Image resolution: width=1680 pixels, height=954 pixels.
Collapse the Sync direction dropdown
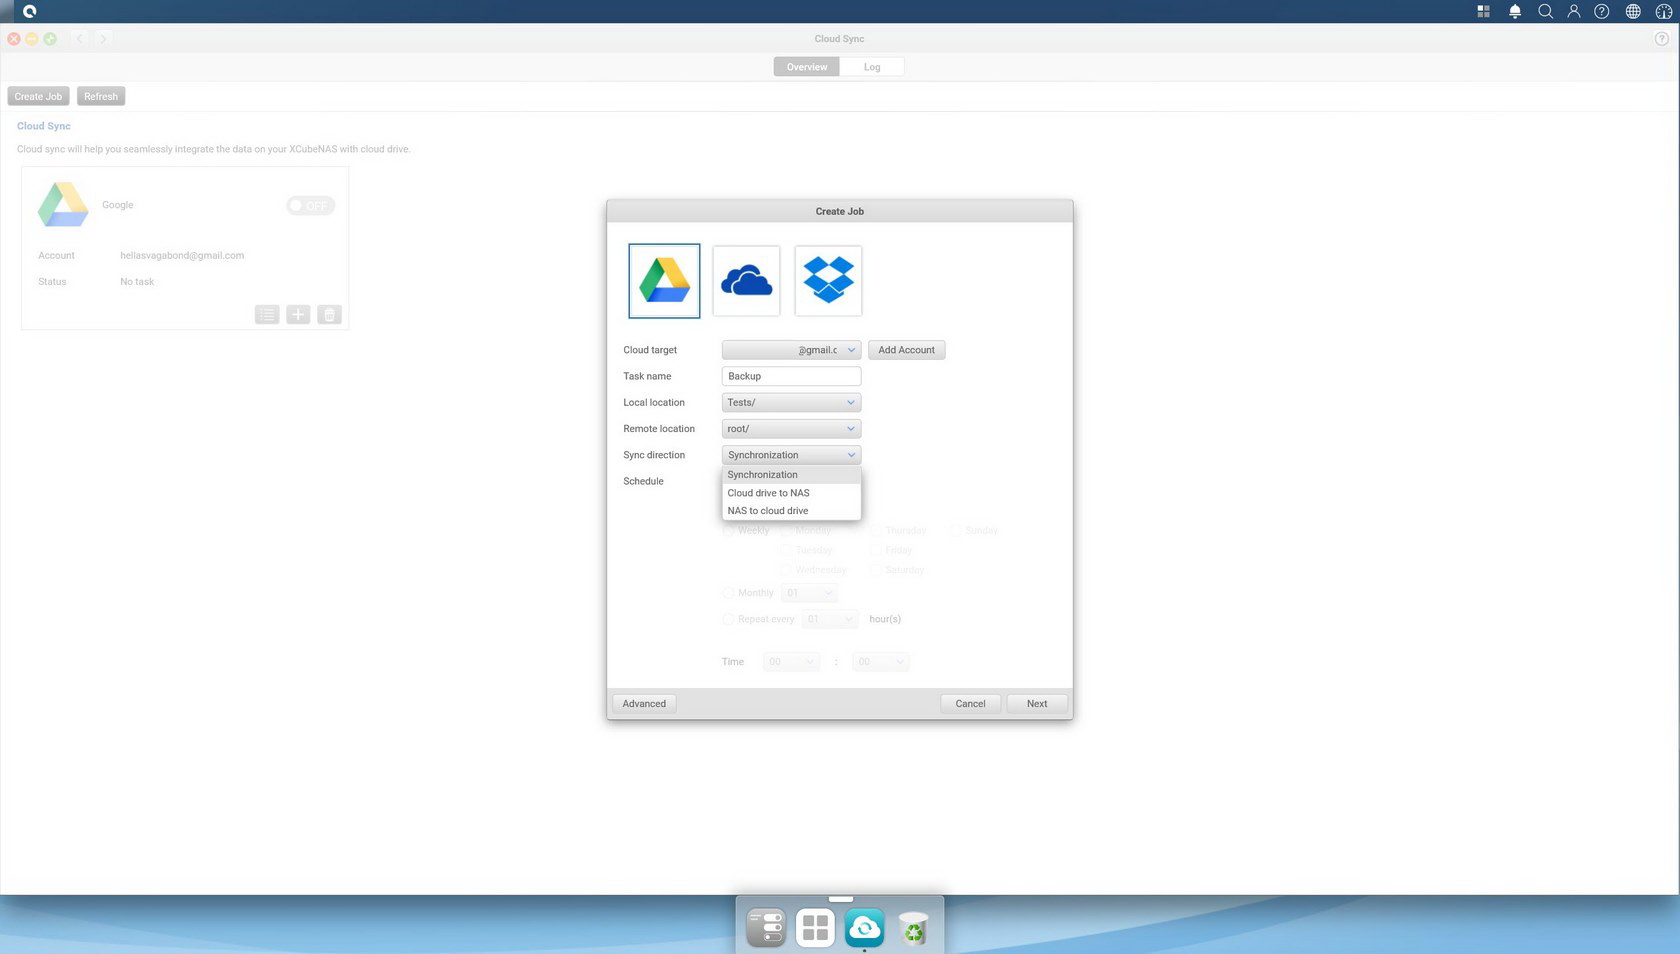(791, 455)
